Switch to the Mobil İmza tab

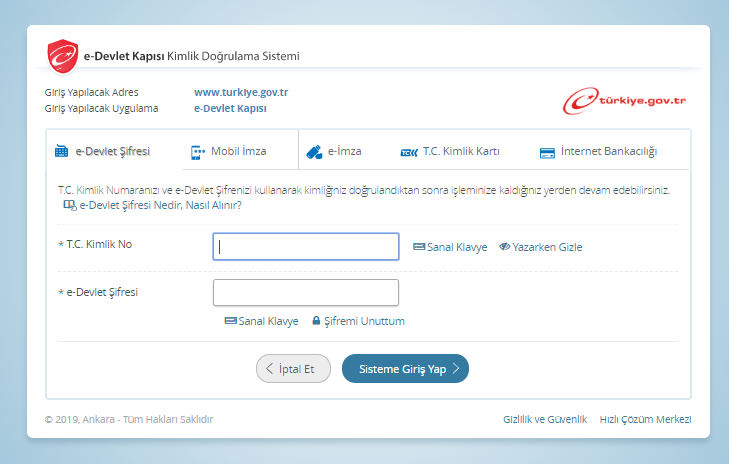(238, 152)
